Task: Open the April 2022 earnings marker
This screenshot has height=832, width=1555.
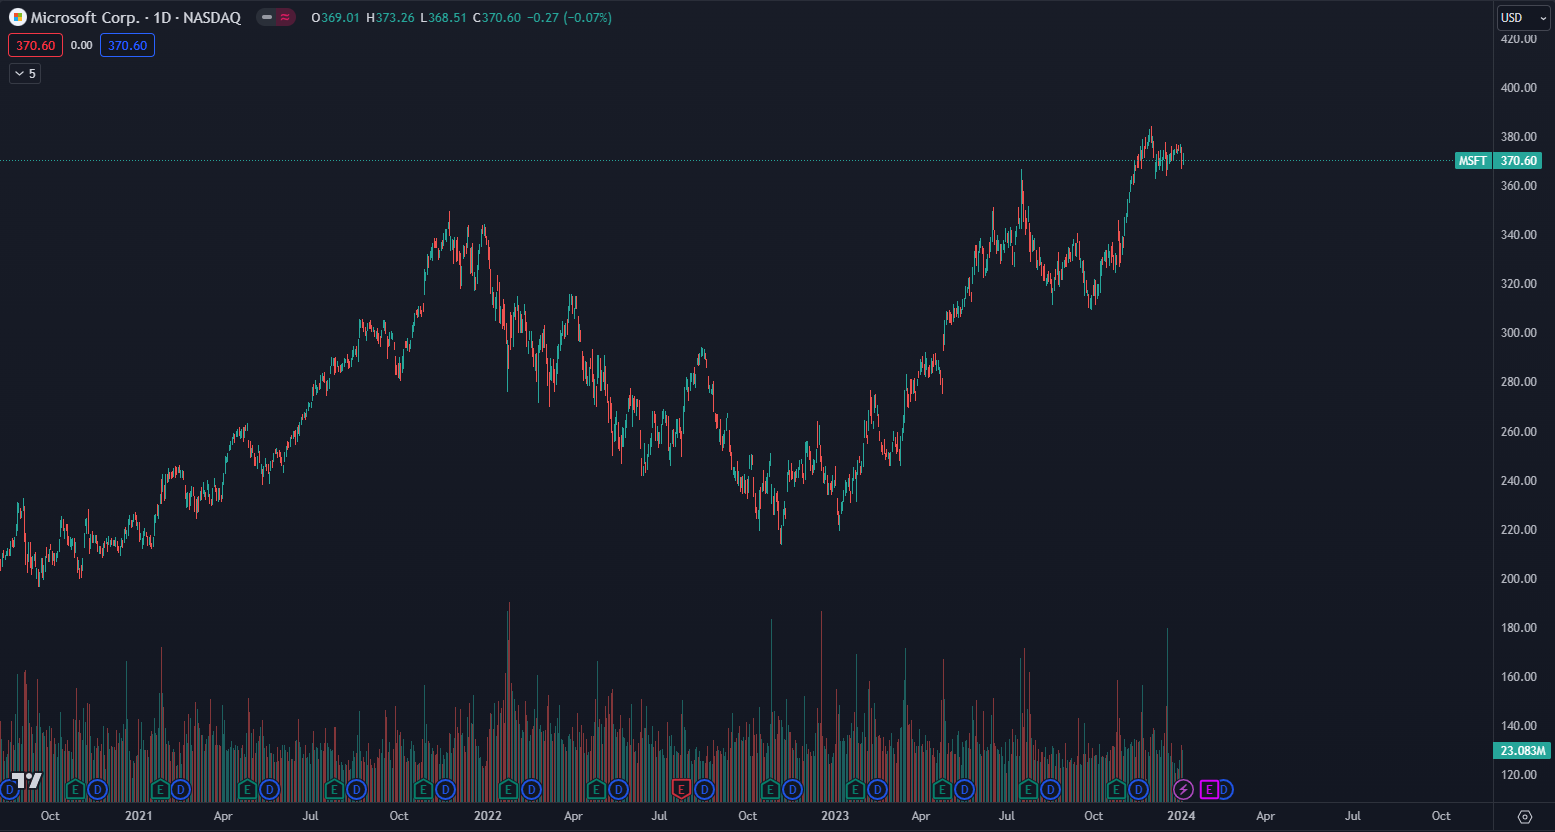Action: tap(596, 789)
